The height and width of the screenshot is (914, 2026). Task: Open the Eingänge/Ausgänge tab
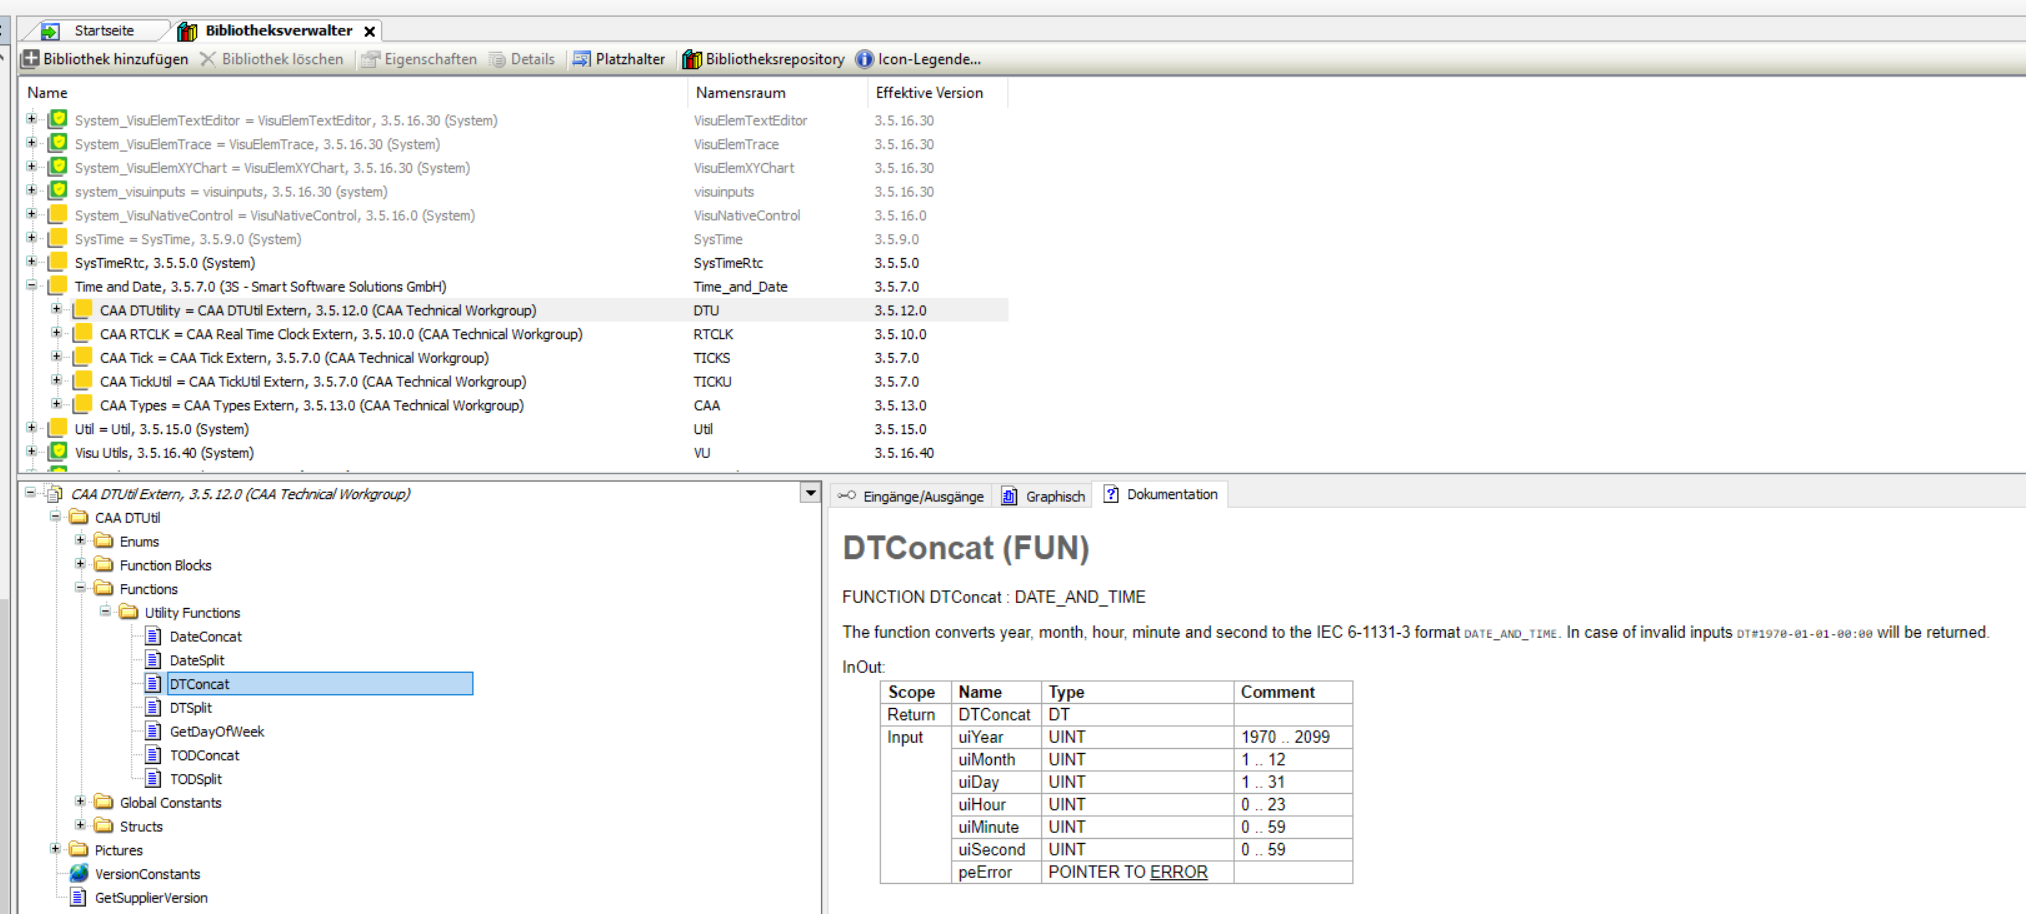911,496
